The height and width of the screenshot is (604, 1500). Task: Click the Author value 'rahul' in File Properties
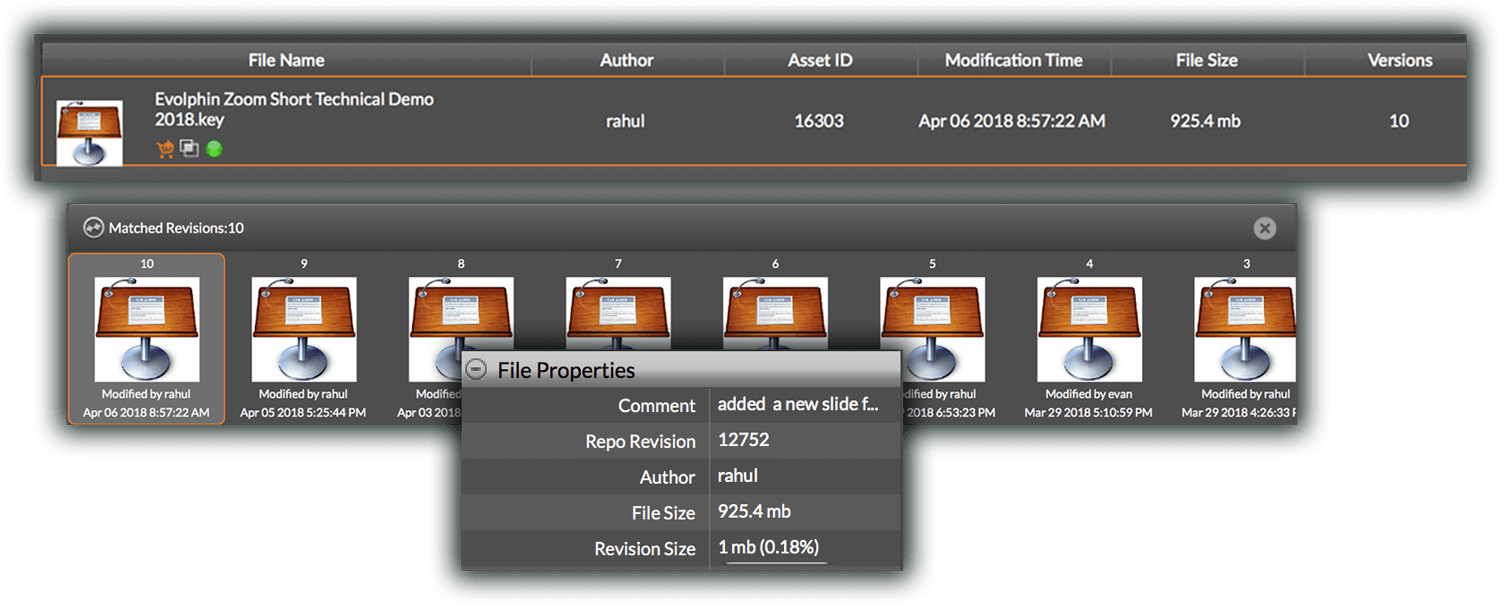[x=738, y=476]
